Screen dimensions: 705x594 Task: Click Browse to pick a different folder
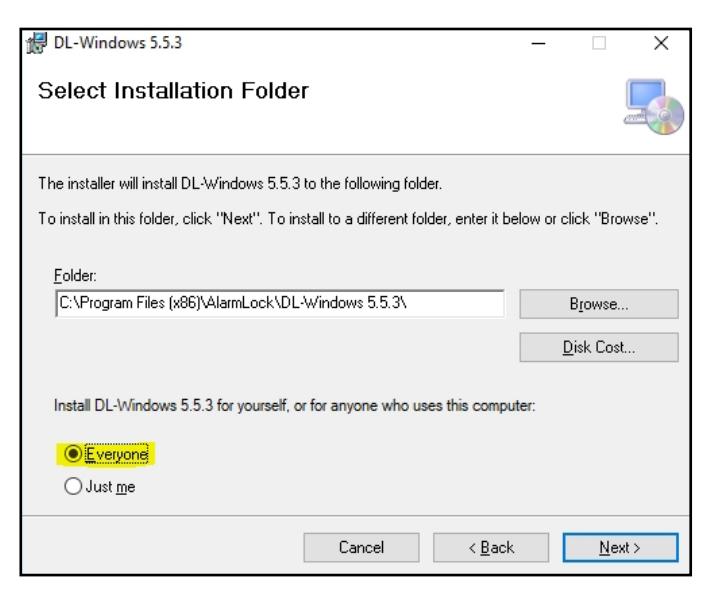(599, 304)
